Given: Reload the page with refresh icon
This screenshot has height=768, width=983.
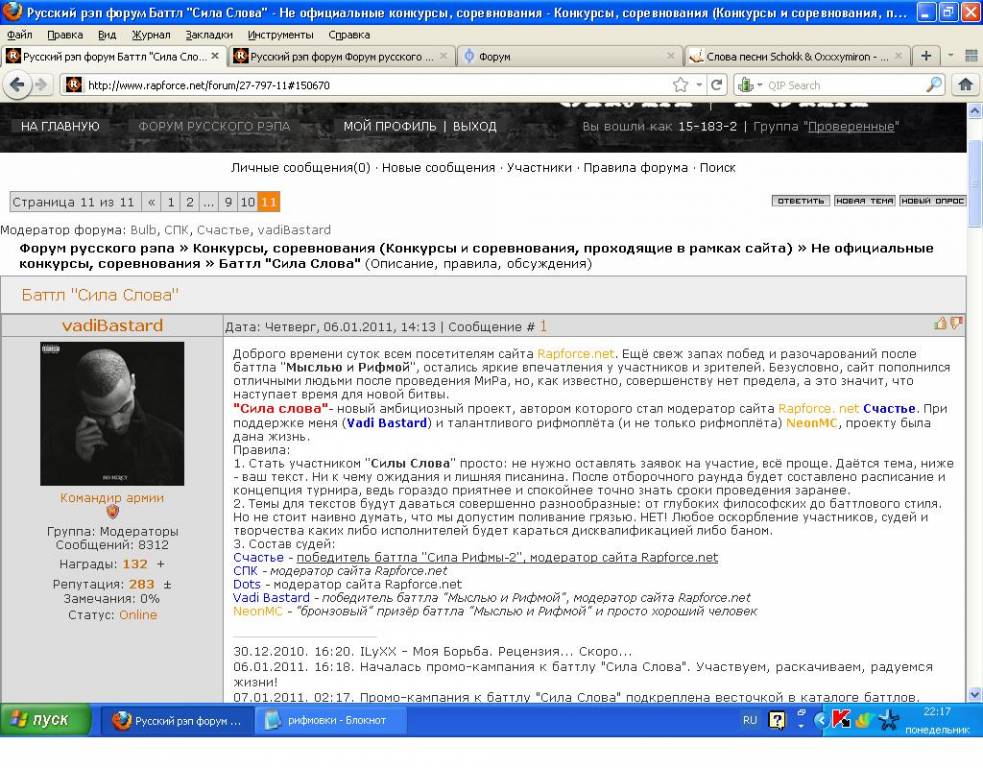Looking at the screenshot, I should pos(717,85).
